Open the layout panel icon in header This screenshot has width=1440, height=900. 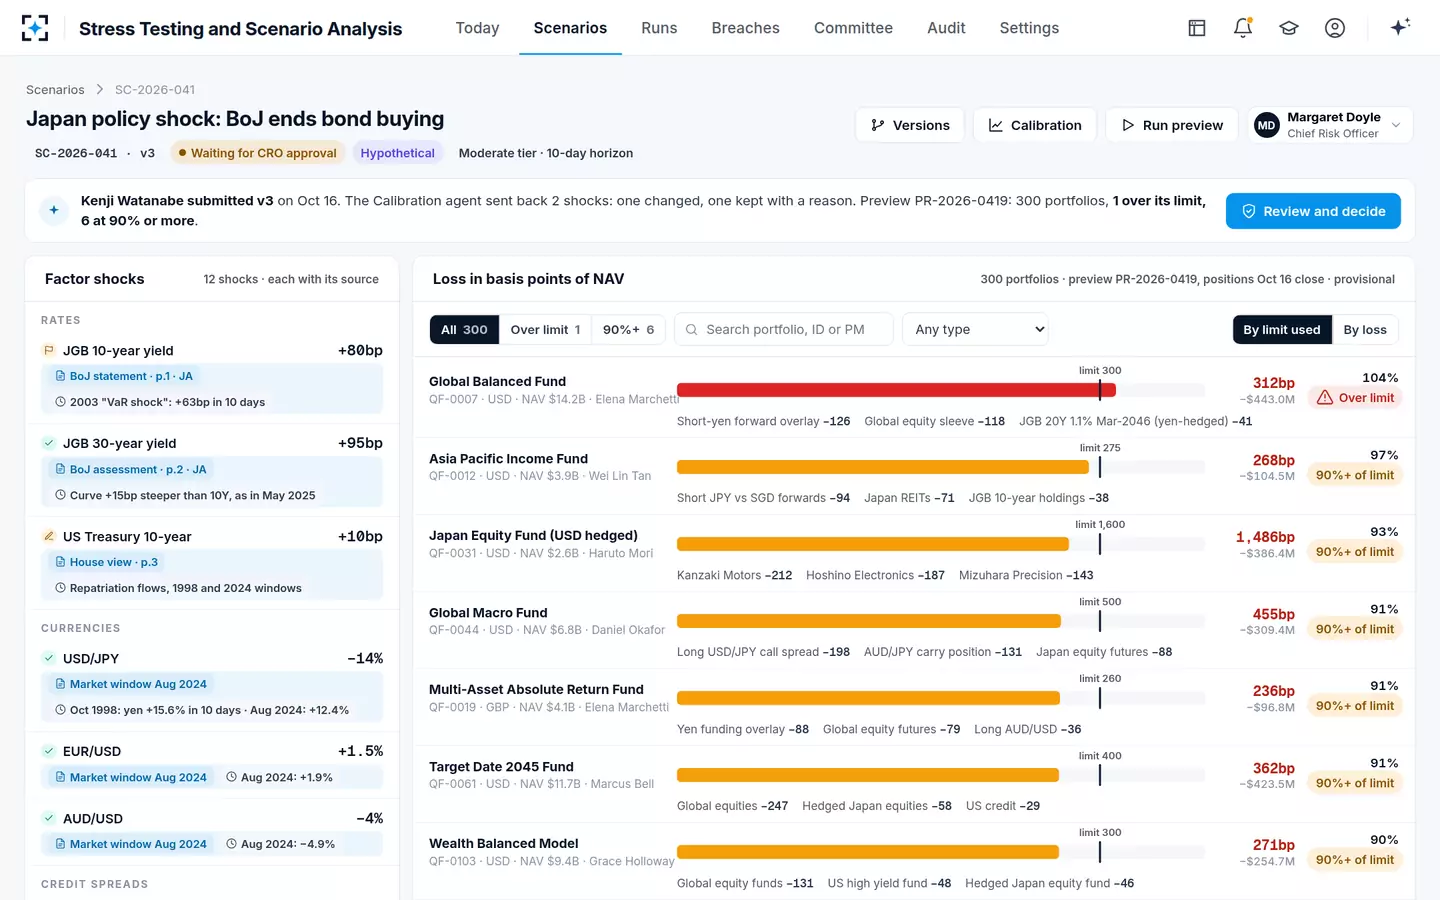click(x=1197, y=28)
